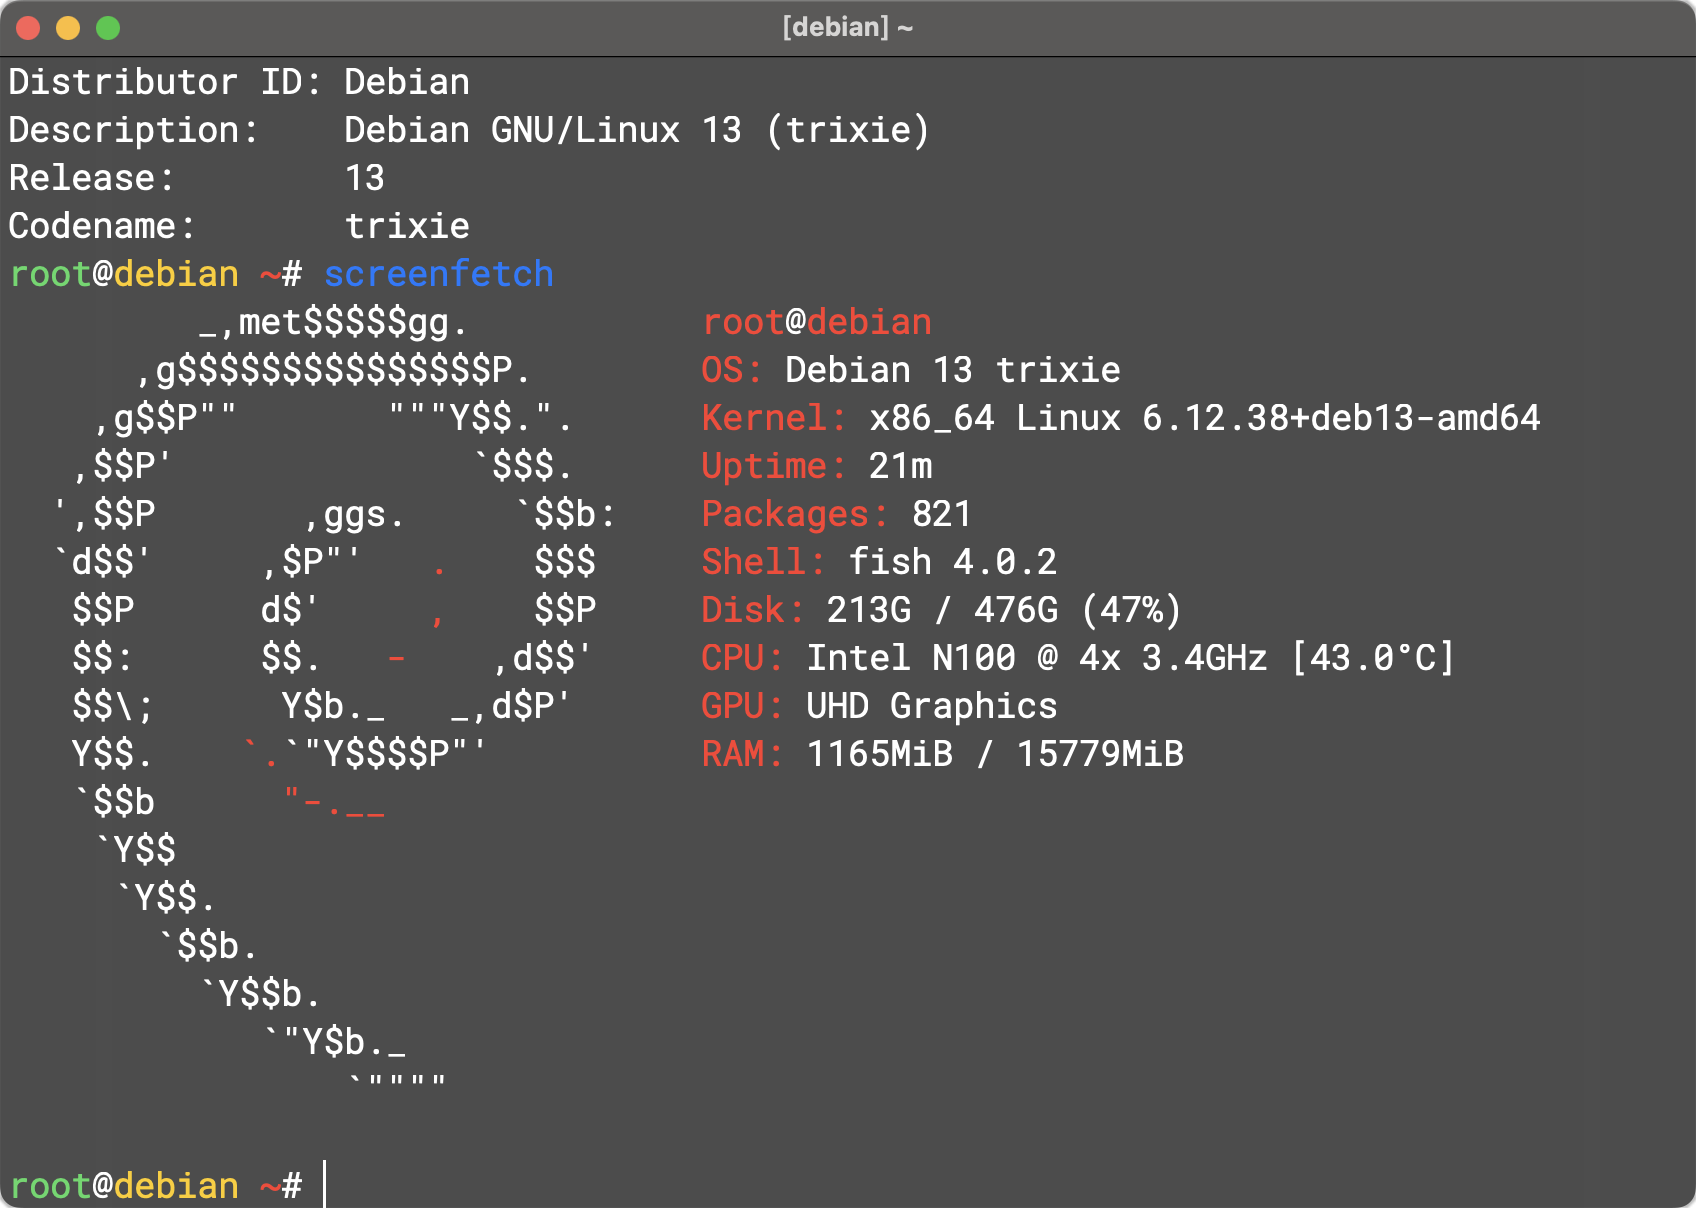The image size is (1696, 1208).
Task: Click the yellow minimize window button
Action: [68, 28]
